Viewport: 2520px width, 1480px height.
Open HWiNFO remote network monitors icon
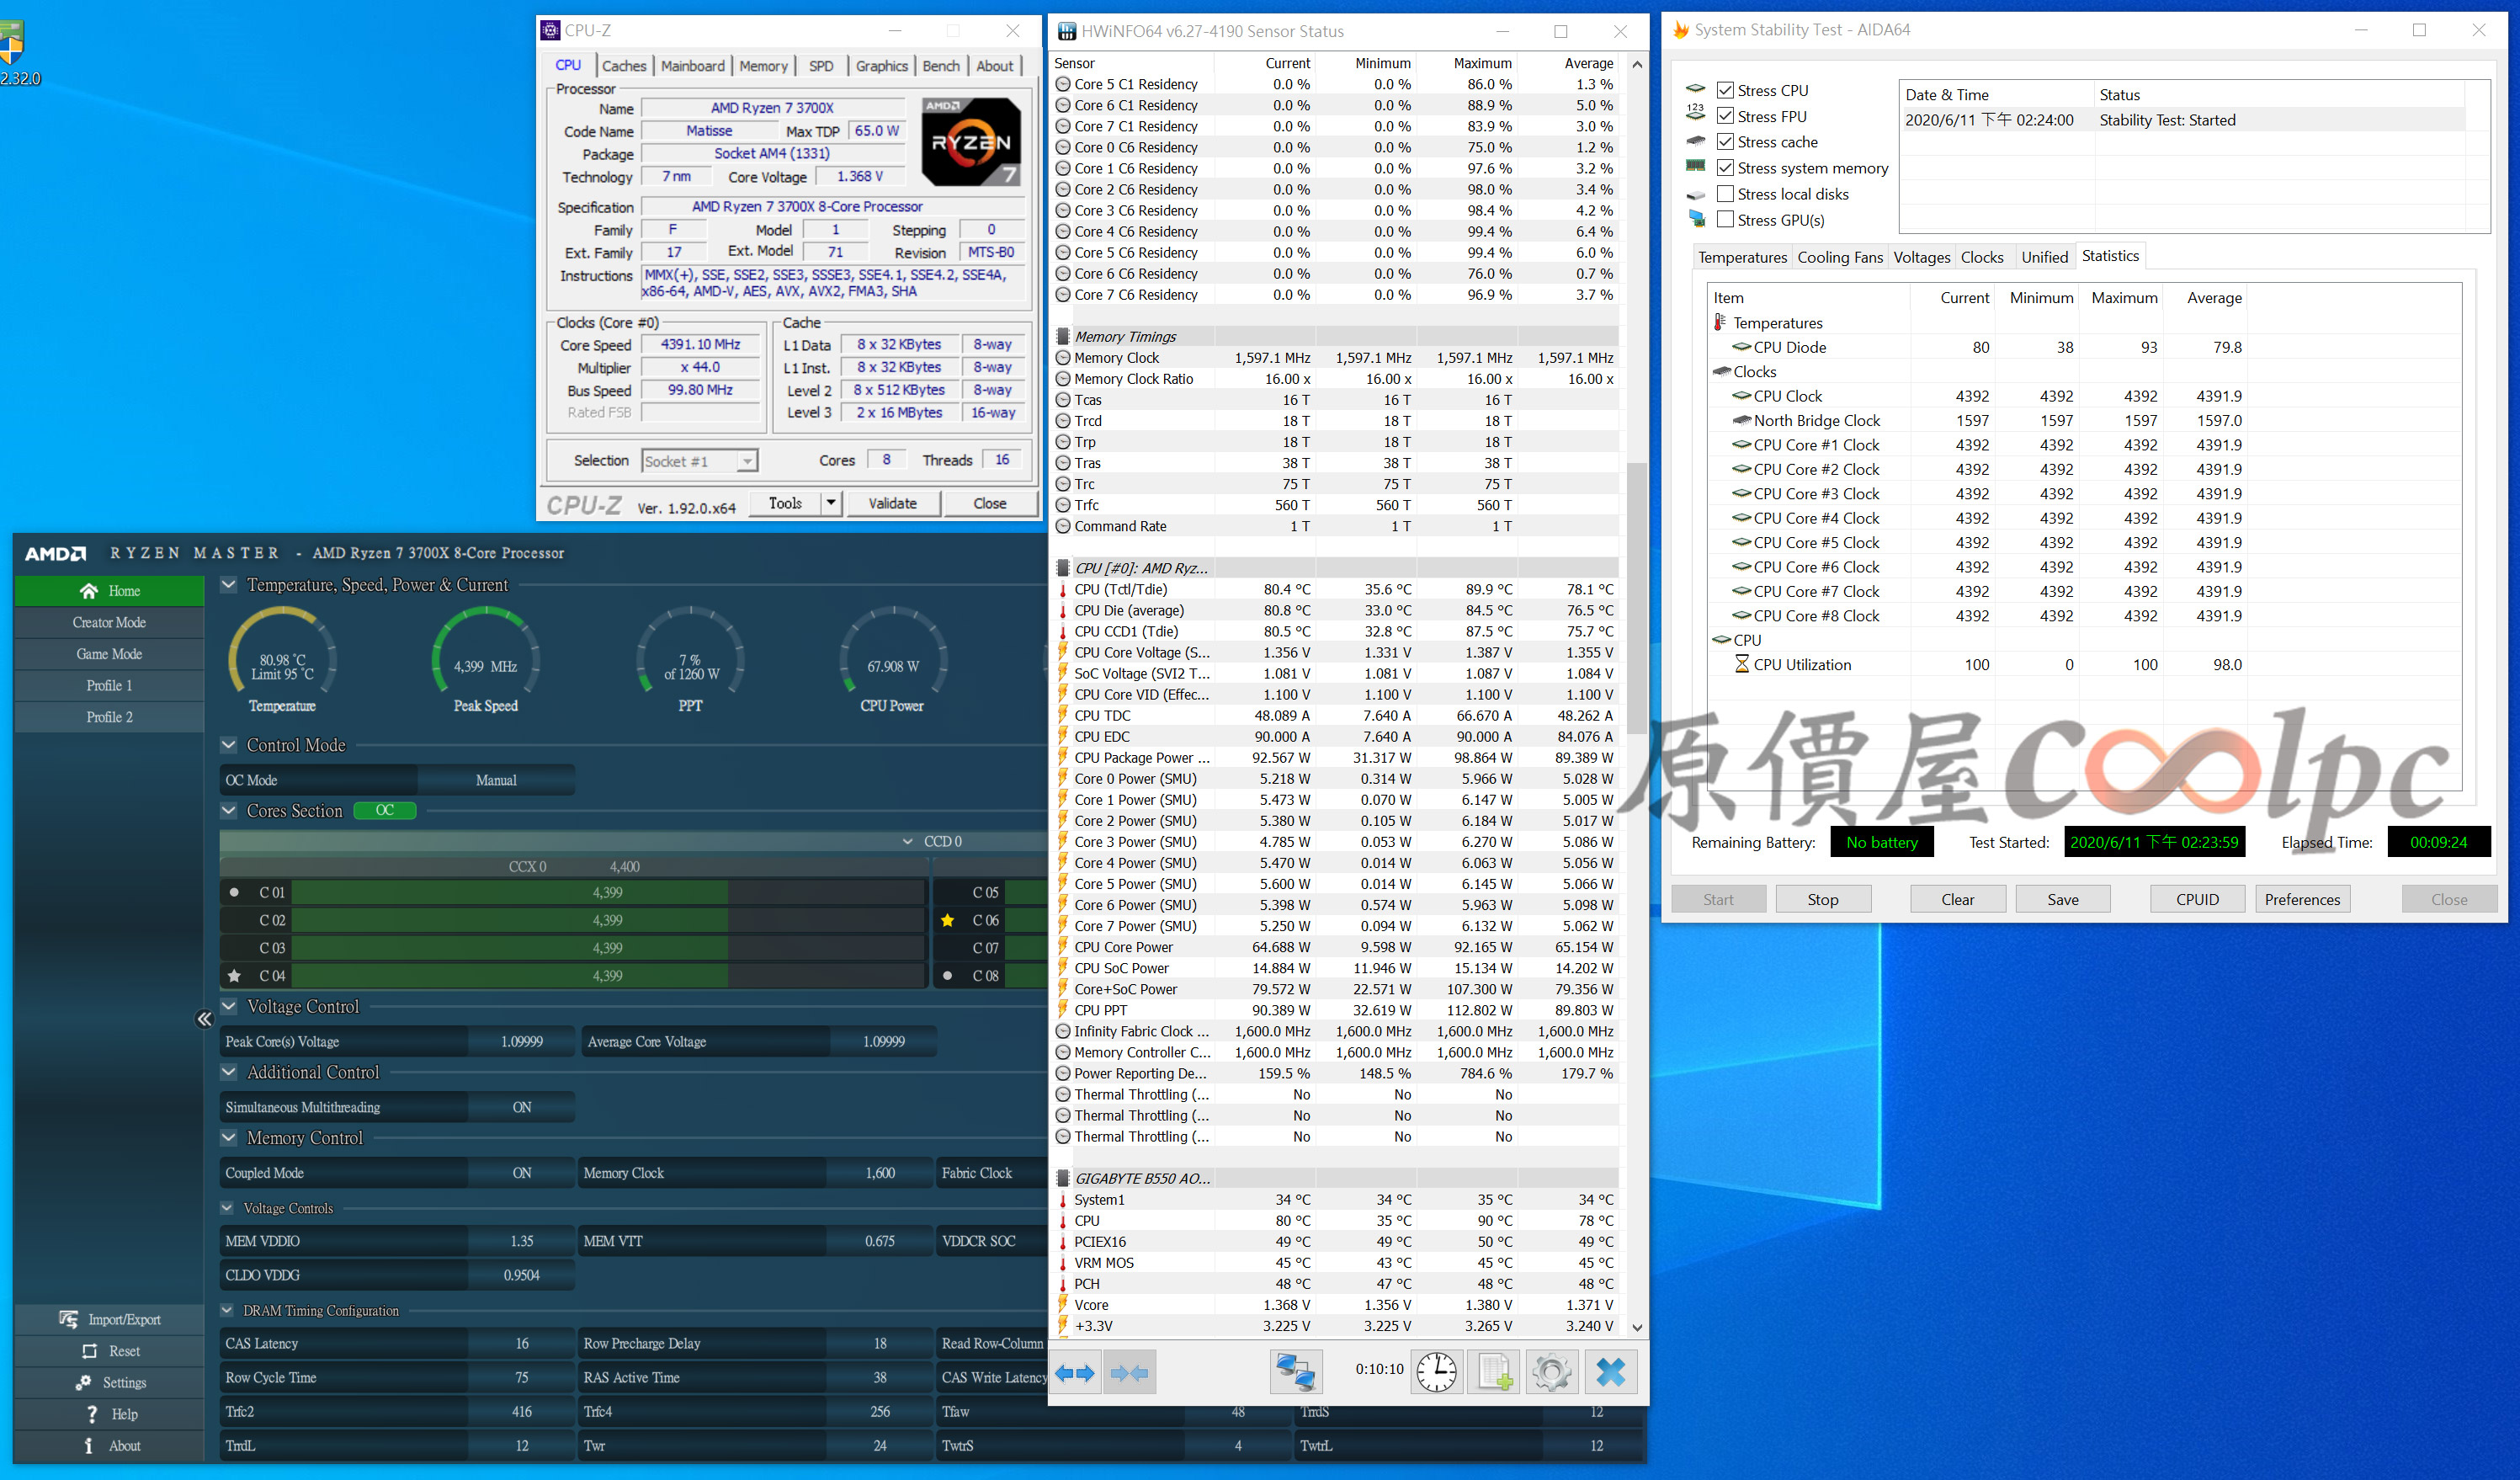pyautogui.click(x=1296, y=1372)
